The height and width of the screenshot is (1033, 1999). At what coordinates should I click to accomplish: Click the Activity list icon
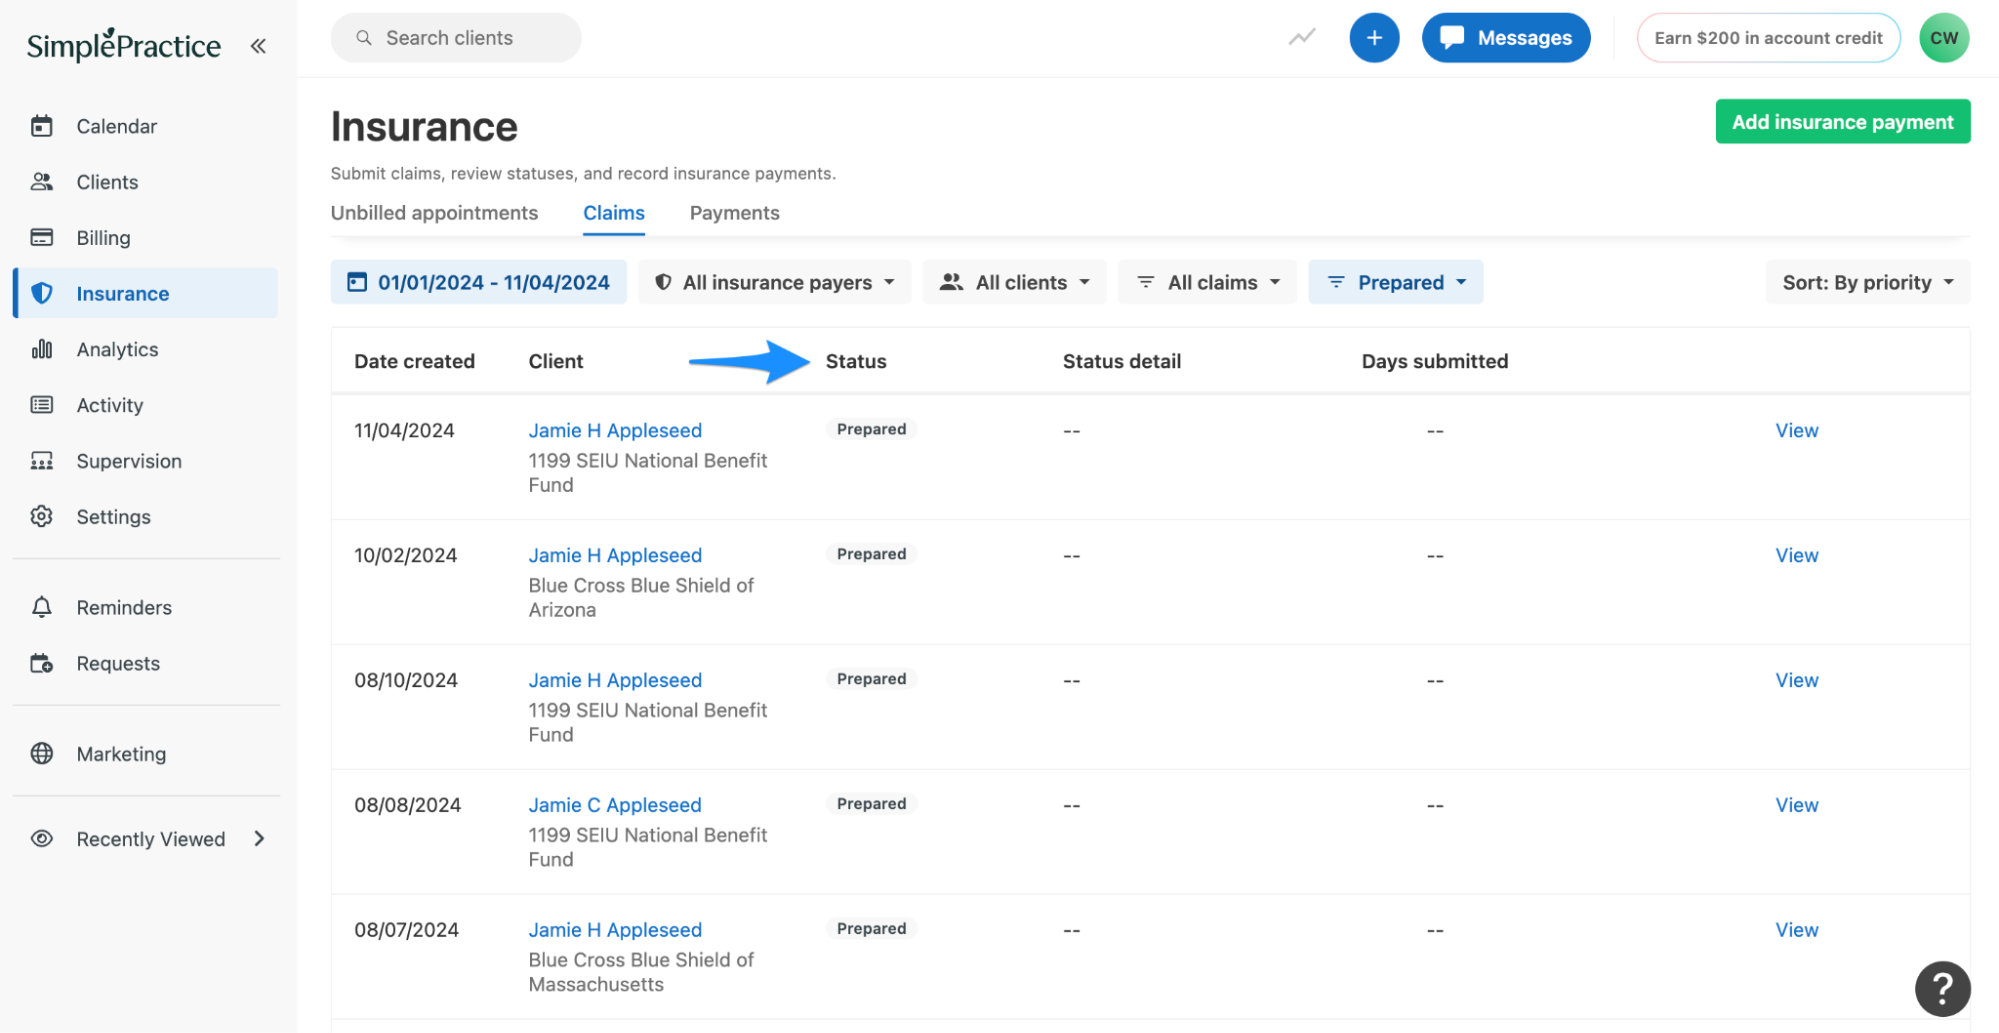click(x=41, y=405)
